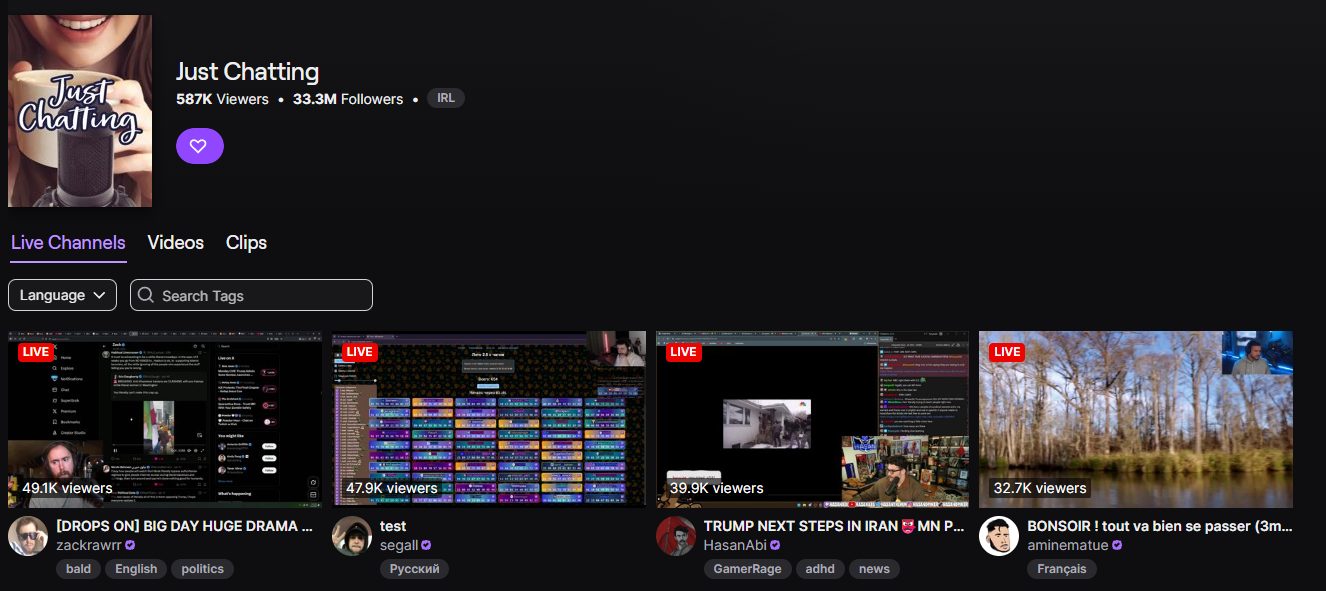Screen dimensions: 1326x591
Task: Click LIVE badge on aminematue's stream
Action: tap(1007, 352)
